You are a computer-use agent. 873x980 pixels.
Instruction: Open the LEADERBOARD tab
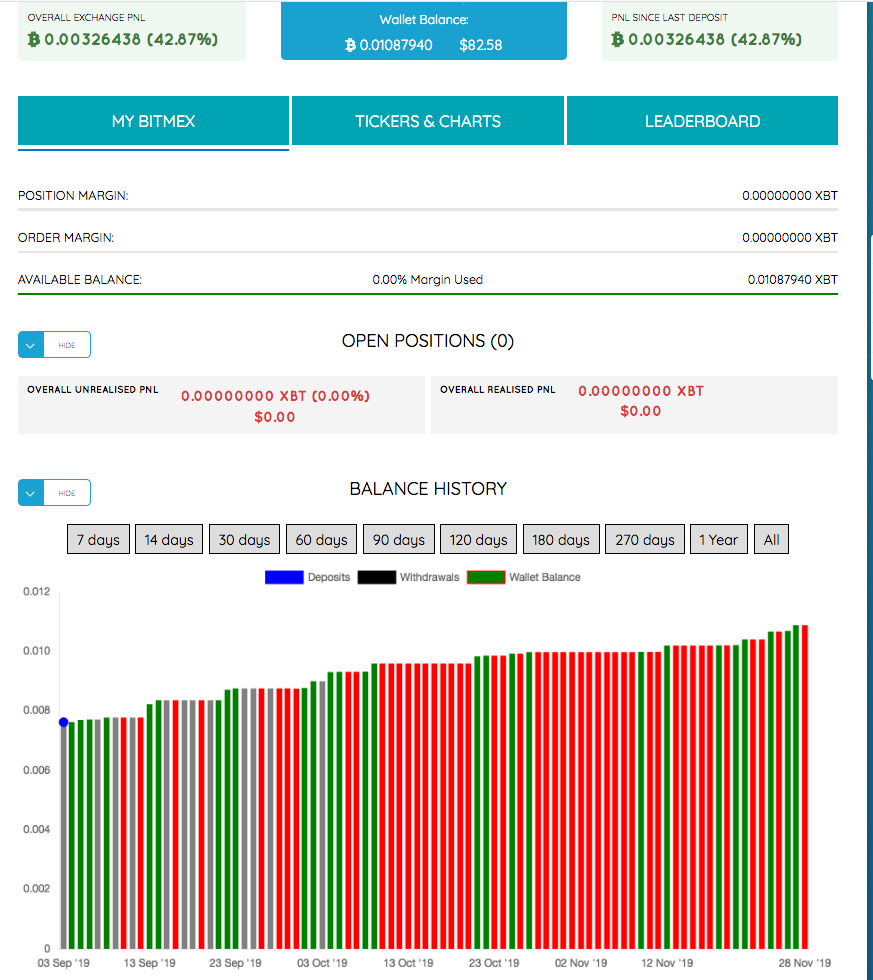pyautogui.click(x=702, y=121)
